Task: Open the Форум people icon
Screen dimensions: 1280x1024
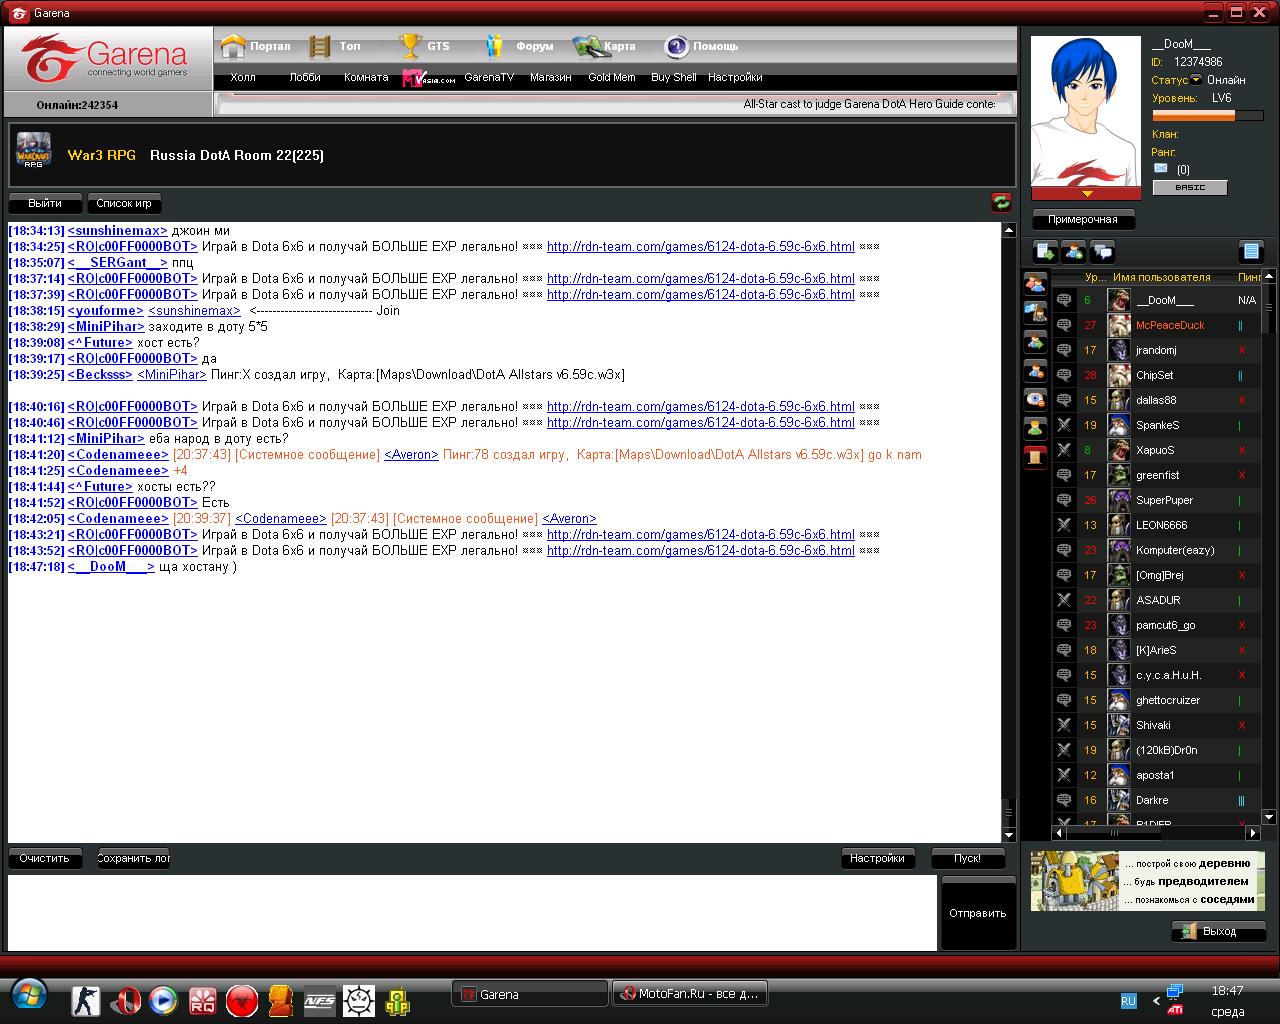Action: point(494,46)
